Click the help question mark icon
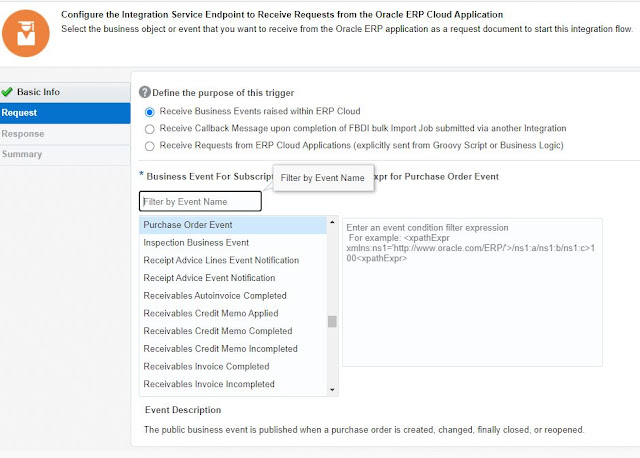Image resolution: width=640 pixels, height=458 pixels. 145,92
